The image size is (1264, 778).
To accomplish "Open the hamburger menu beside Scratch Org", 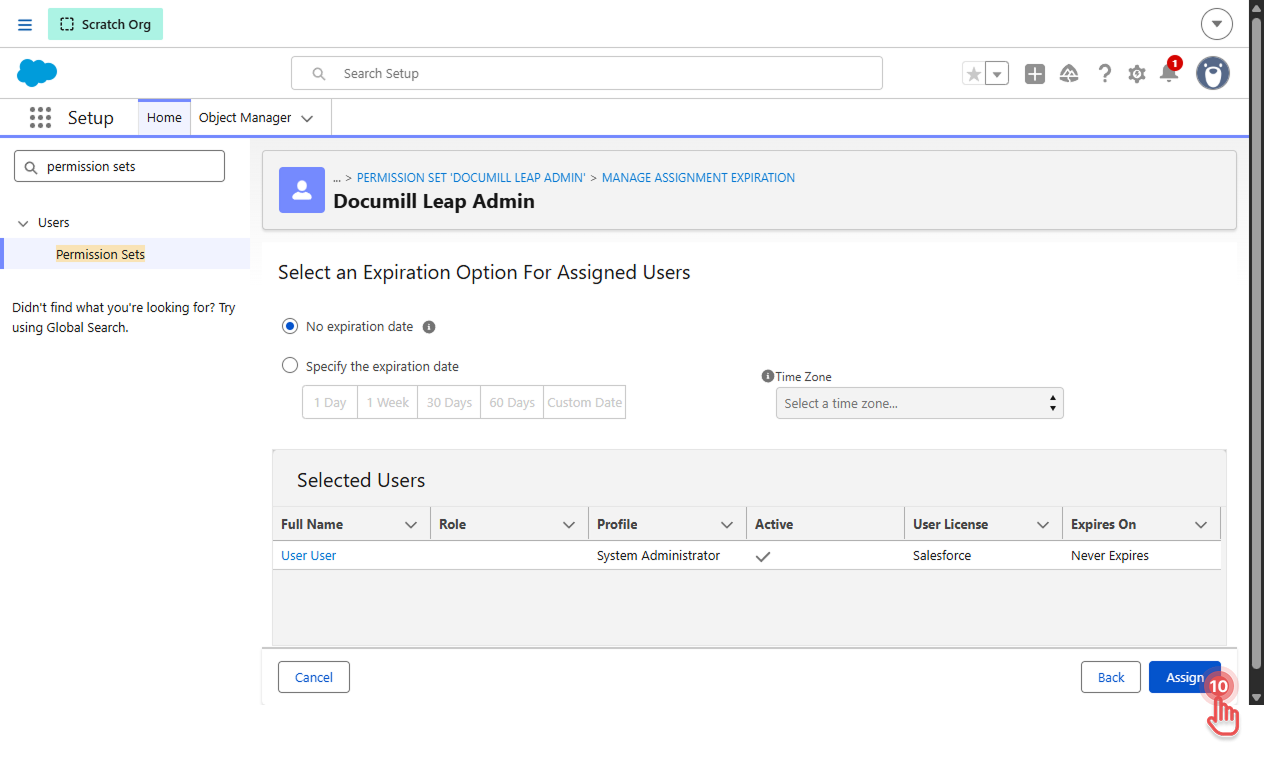I will click(x=25, y=24).
